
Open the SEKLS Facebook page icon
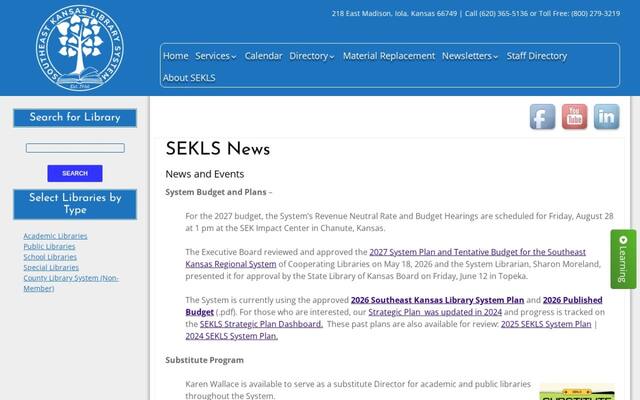tap(542, 117)
